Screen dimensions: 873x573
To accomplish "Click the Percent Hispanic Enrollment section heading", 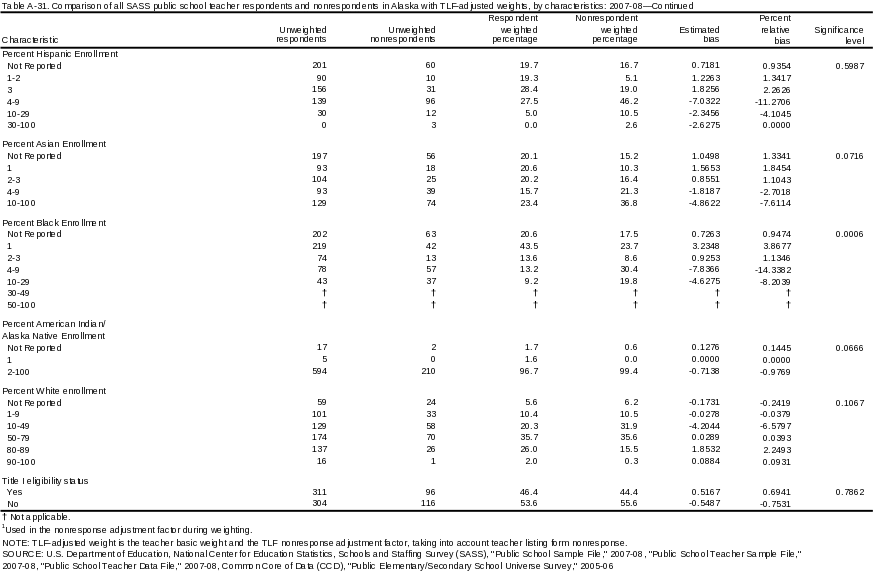I will point(59,53).
